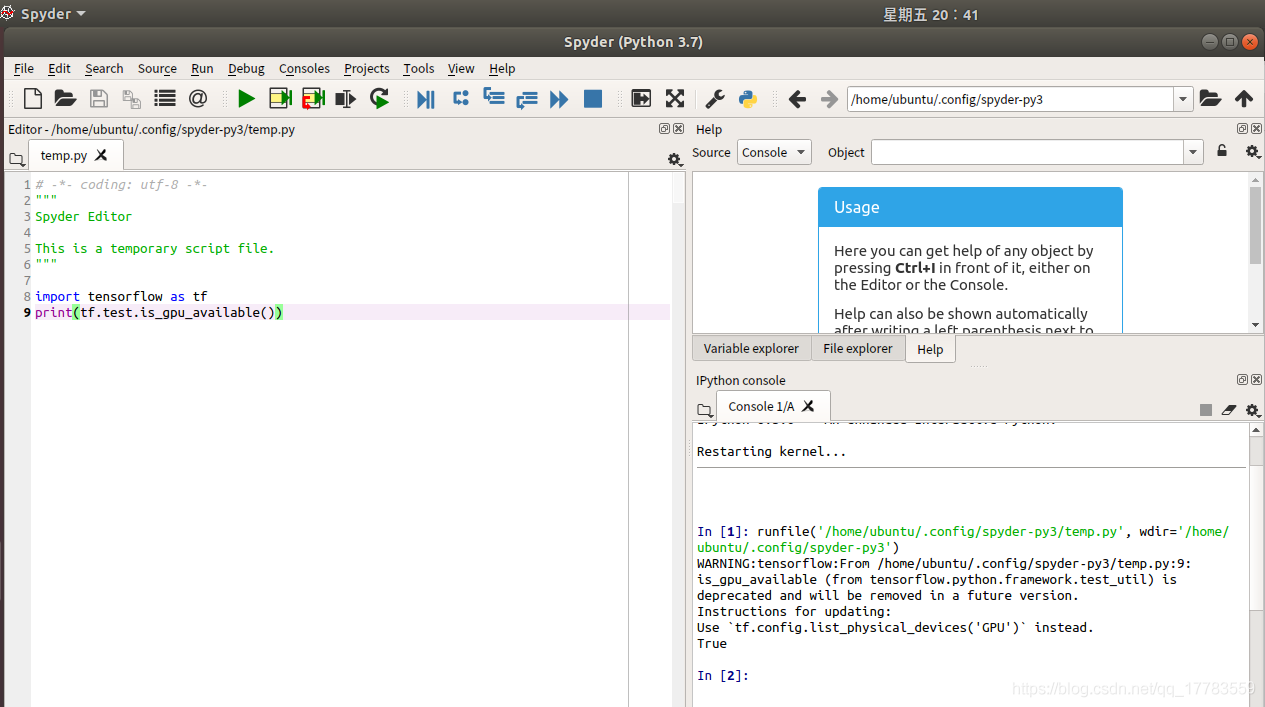Switch to the Variable explorer tab
Viewport: 1265px width, 707px height.
coord(751,349)
